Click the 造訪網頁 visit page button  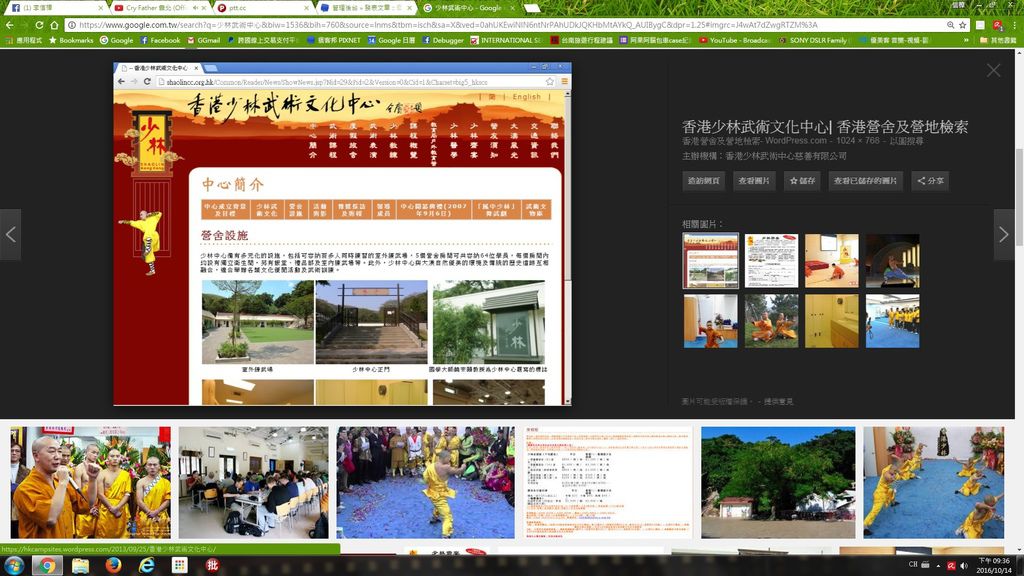click(703, 181)
